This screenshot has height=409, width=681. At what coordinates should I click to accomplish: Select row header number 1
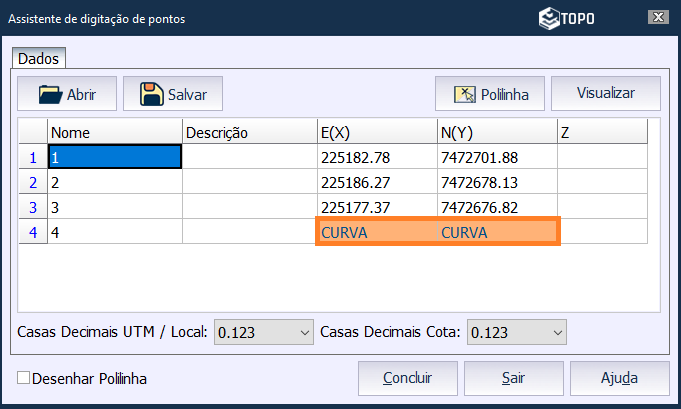click(32, 157)
